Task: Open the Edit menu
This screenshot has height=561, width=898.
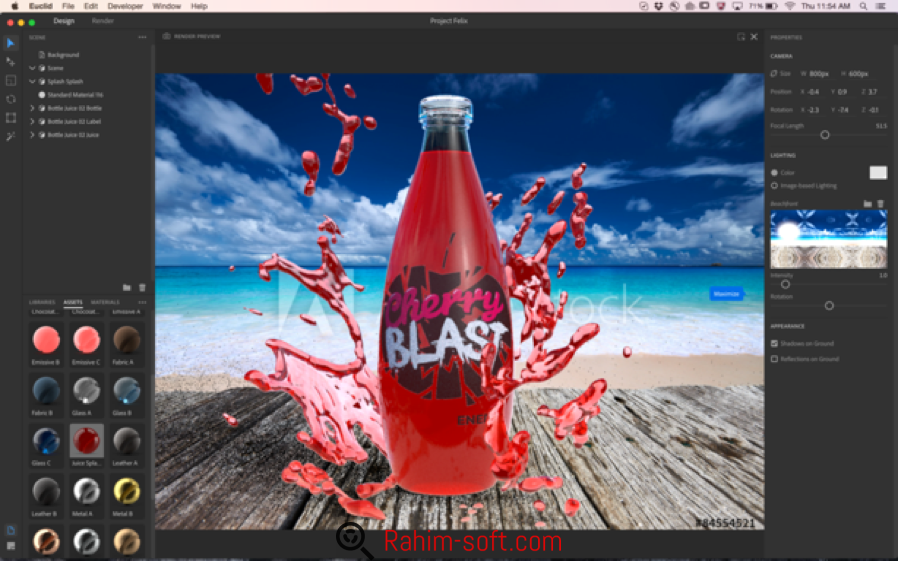Action: pyautogui.click(x=90, y=6)
